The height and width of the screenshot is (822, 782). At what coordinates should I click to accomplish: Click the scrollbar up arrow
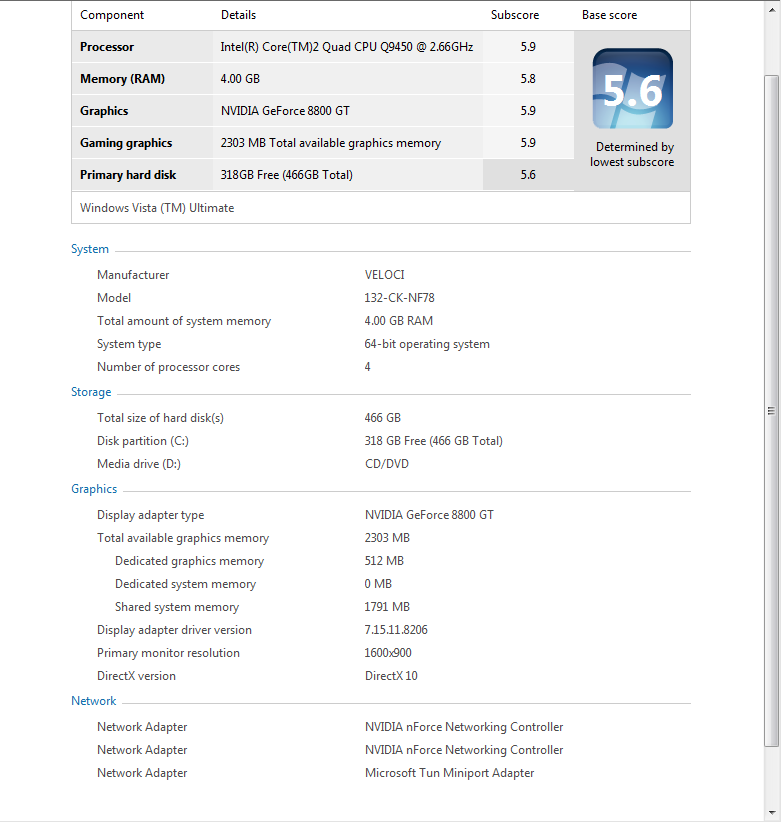772,10
